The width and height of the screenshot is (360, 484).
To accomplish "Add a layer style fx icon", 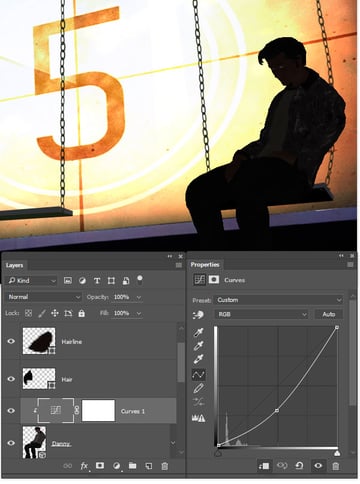I will [84, 466].
